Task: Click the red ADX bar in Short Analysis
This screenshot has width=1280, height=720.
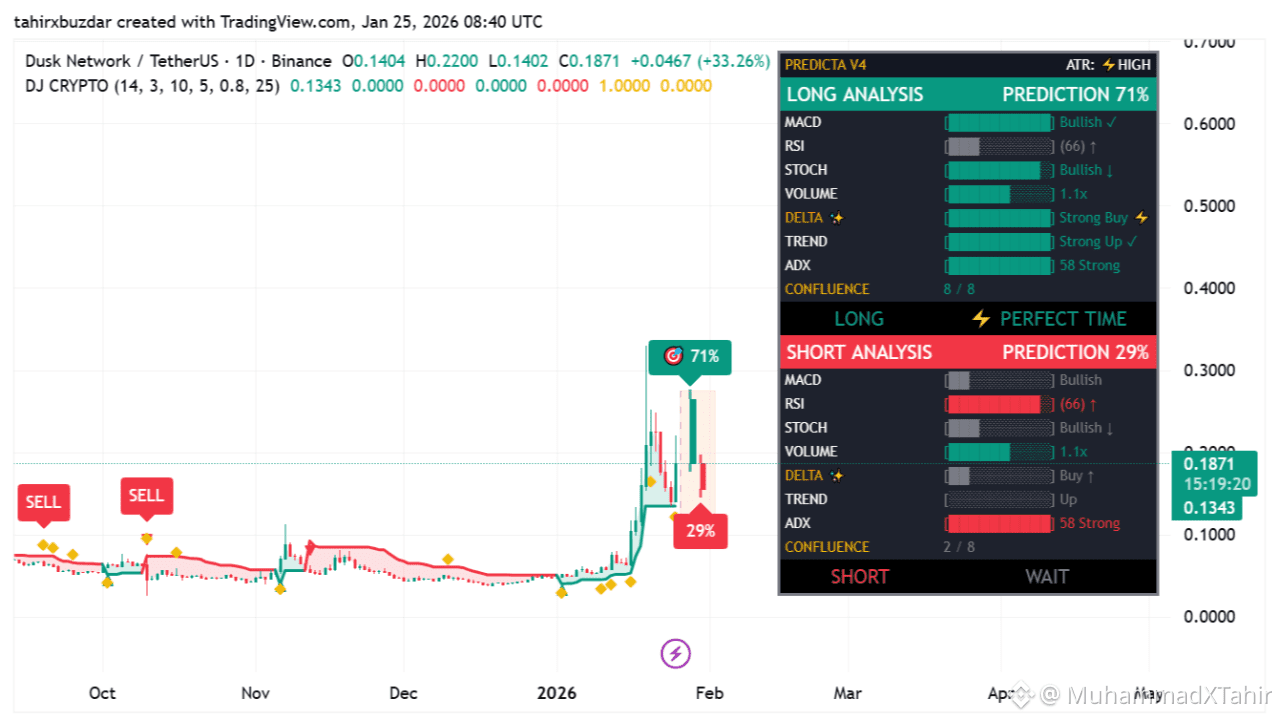Action: pyautogui.click(x=999, y=523)
